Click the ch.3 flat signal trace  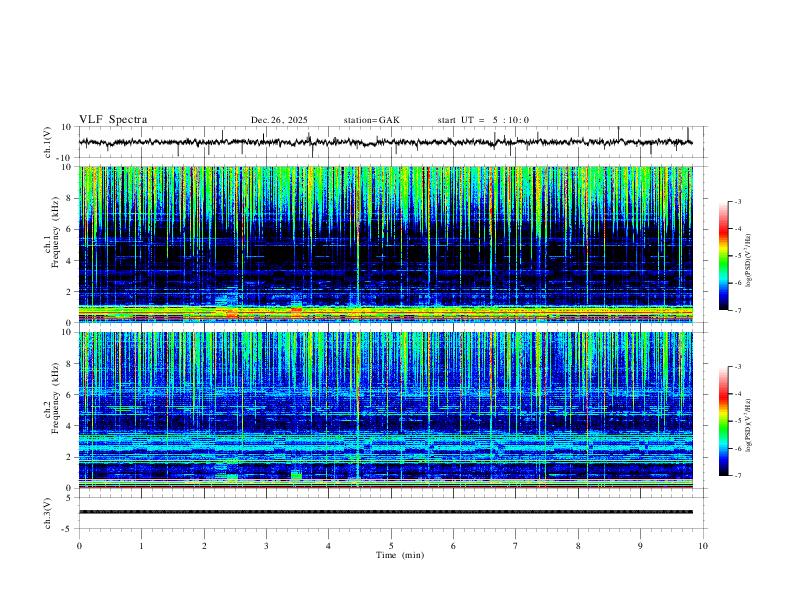(x=385, y=512)
